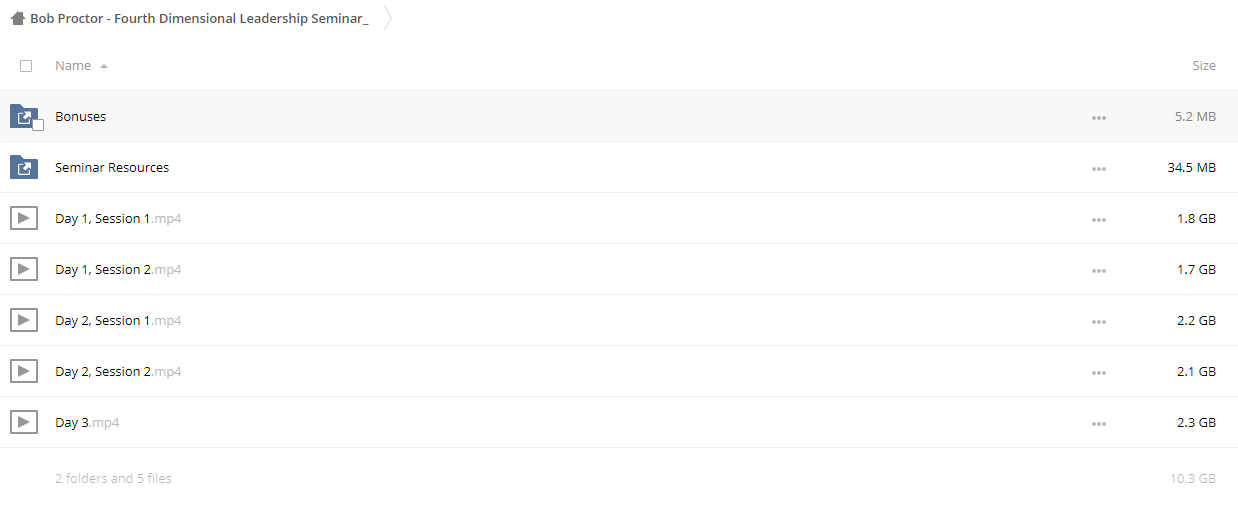Open more actions menu for Day 3.mp4
Image resolution: width=1238 pixels, height=519 pixels.
(1099, 423)
